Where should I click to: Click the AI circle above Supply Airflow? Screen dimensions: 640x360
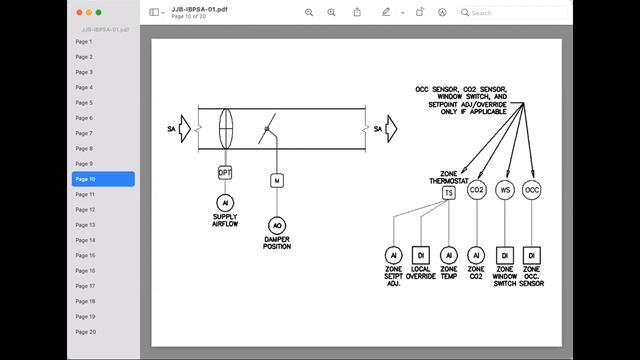point(225,203)
